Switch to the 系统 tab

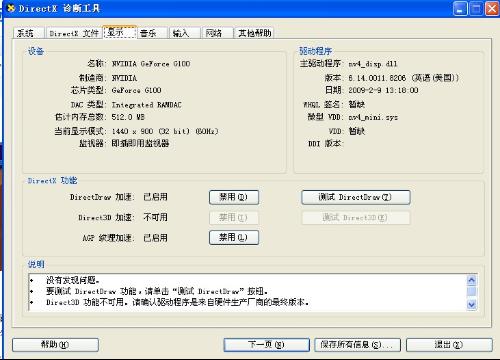29,33
